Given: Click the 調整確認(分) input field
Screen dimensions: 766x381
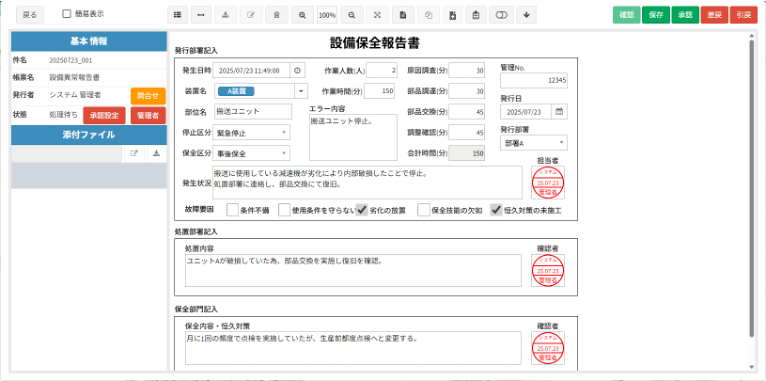Looking at the screenshot, I should [467, 132].
